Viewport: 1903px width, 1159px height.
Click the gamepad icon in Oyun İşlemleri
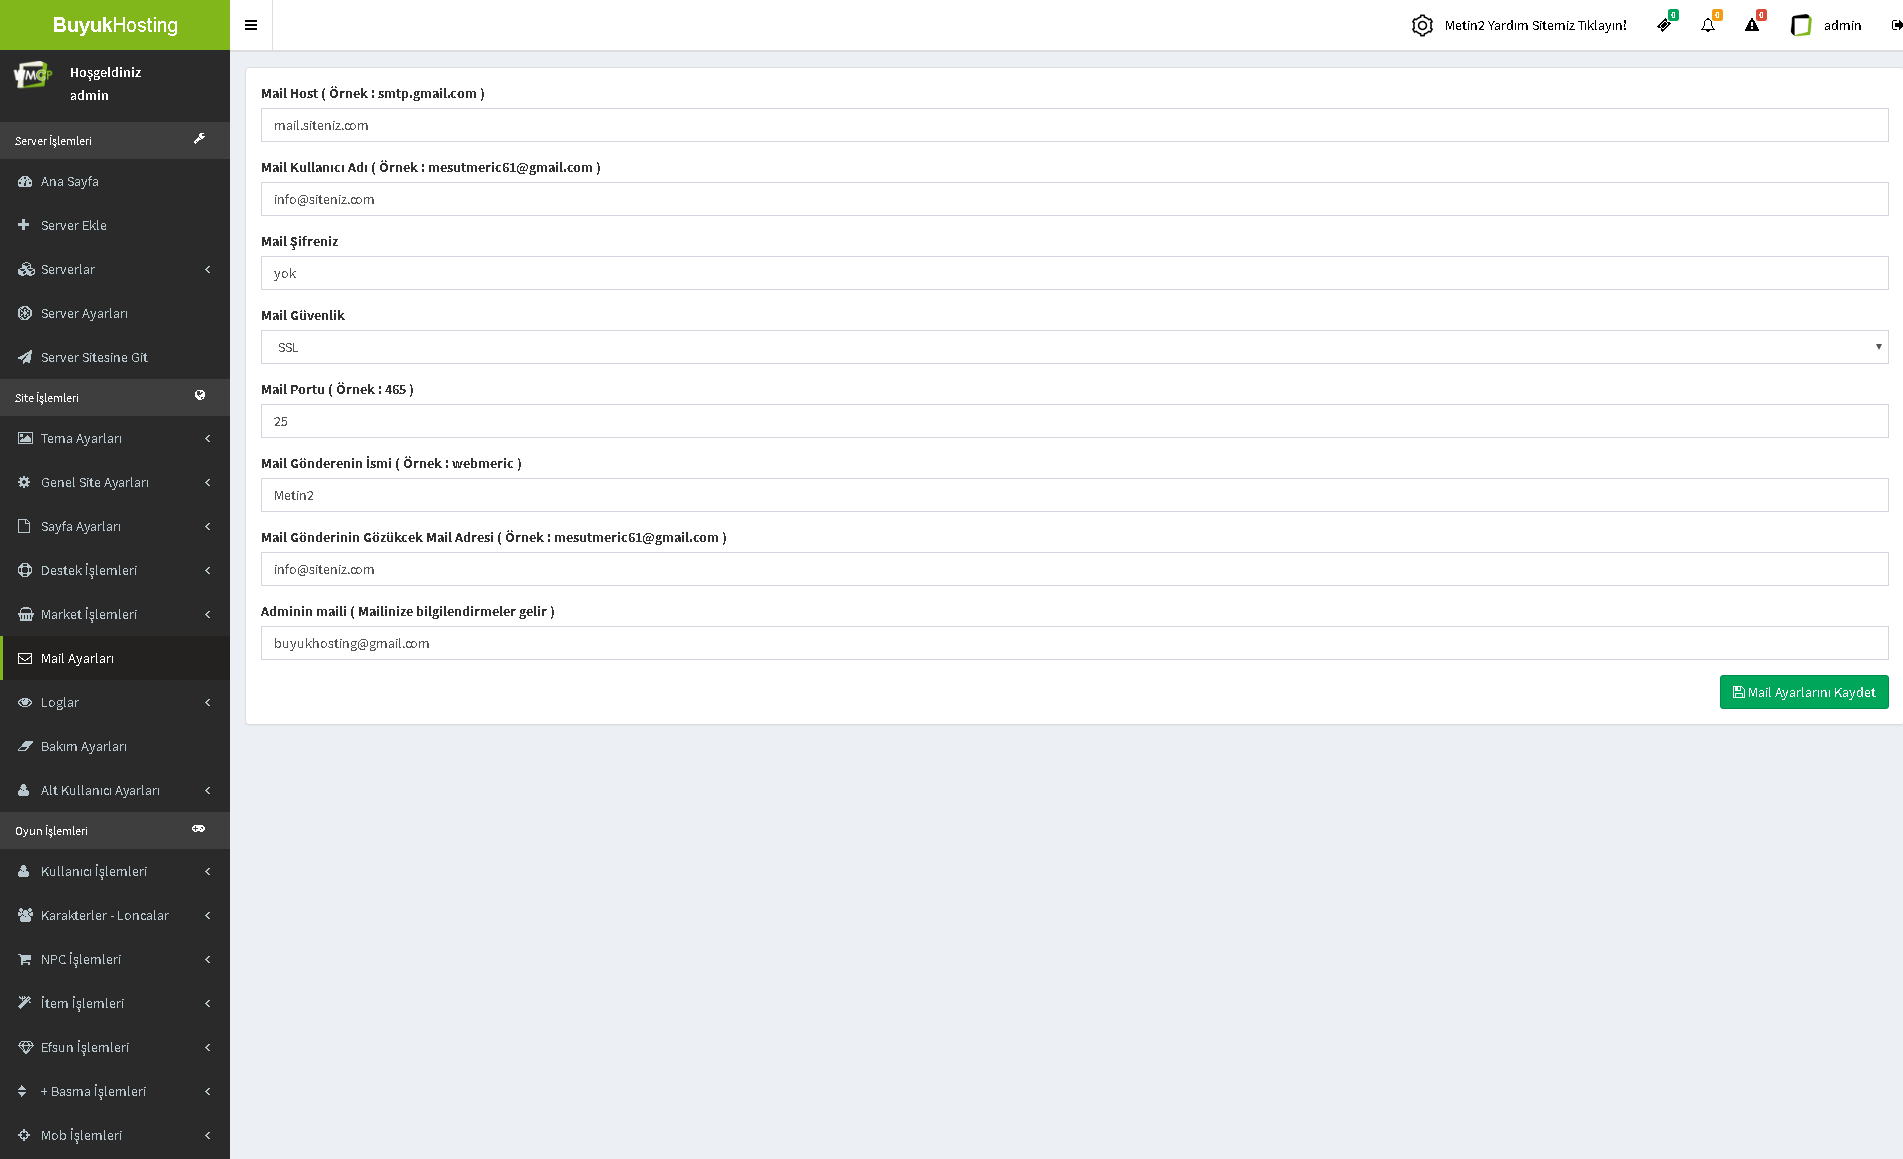(x=199, y=829)
